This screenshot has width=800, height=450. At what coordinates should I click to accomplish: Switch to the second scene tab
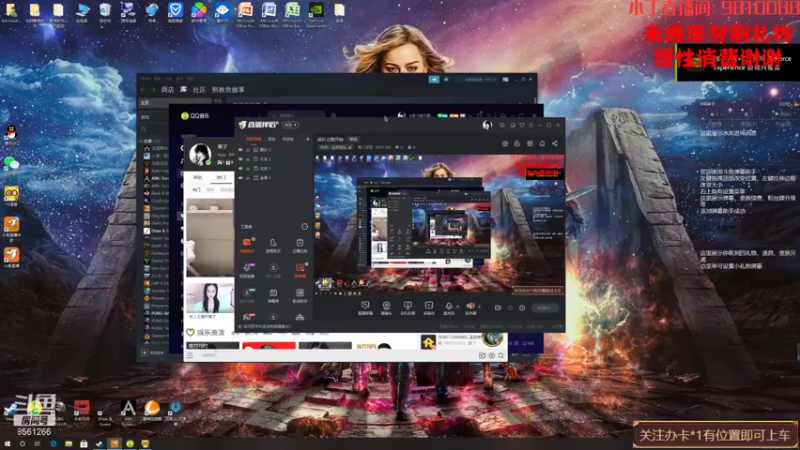click(271, 139)
